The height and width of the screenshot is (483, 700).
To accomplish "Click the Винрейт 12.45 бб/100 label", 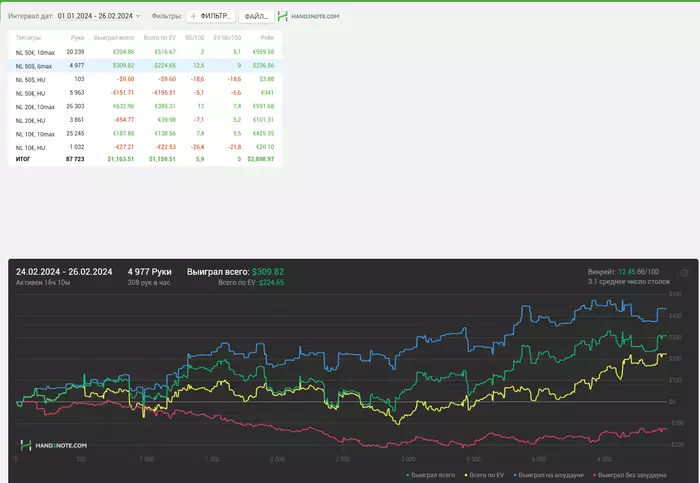I will (623, 272).
